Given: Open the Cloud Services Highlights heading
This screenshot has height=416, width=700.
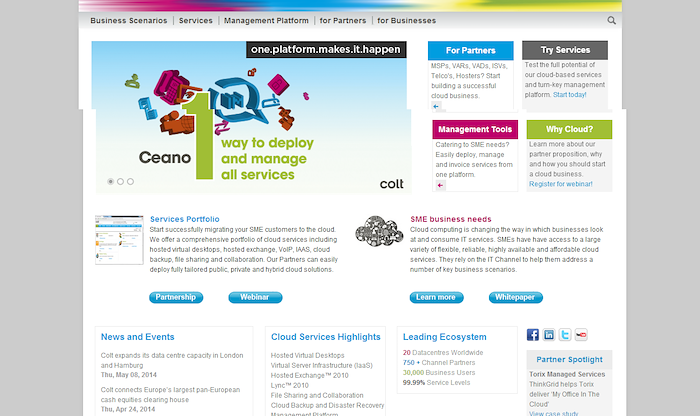Looking at the screenshot, I should click(326, 337).
